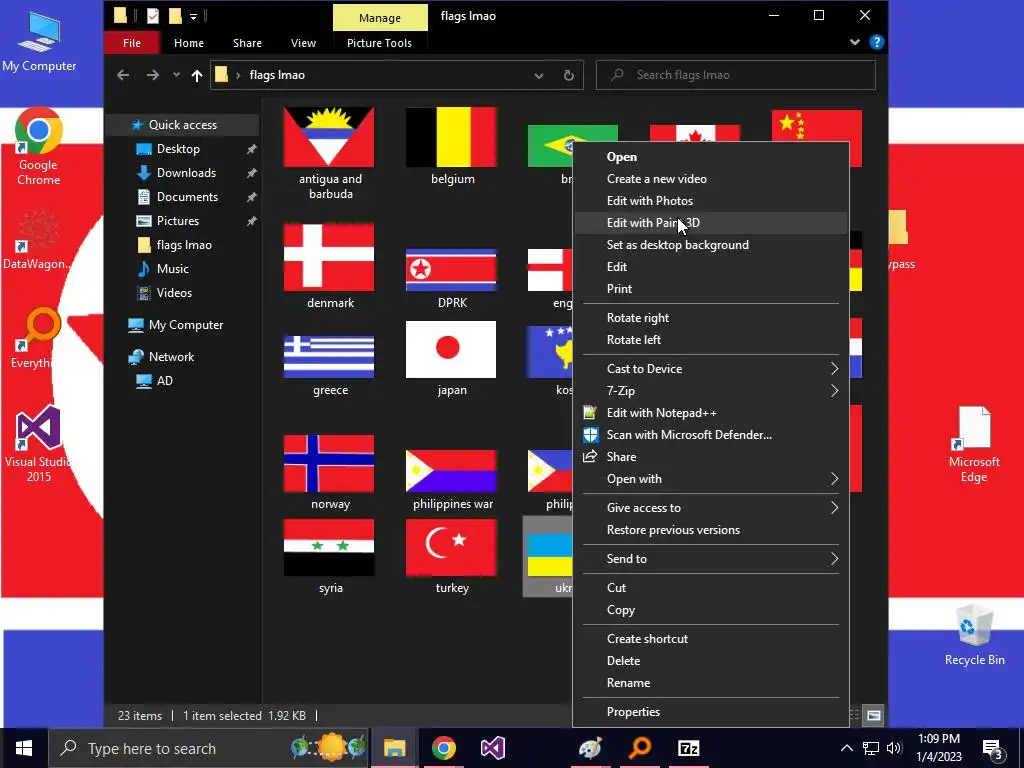Go back with the back arrow
Image resolution: width=1024 pixels, height=768 pixels.
tap(123, 75)
